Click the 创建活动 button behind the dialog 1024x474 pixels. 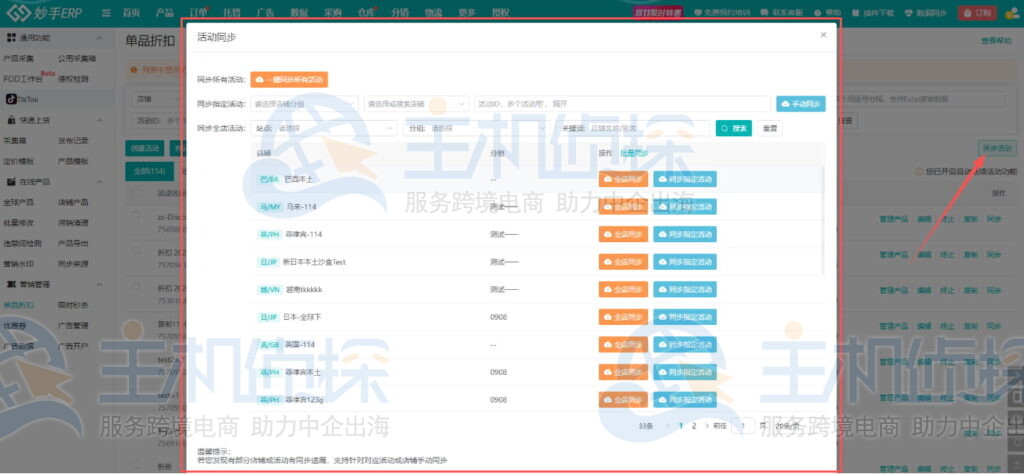[144, 148]
